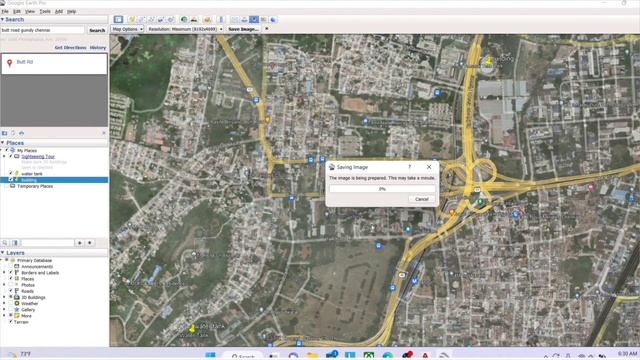Select the Add Placemark pushpin tool
The height and width of the screenshot is (360, 640).
pyautogui.click(x=131, y=19)
